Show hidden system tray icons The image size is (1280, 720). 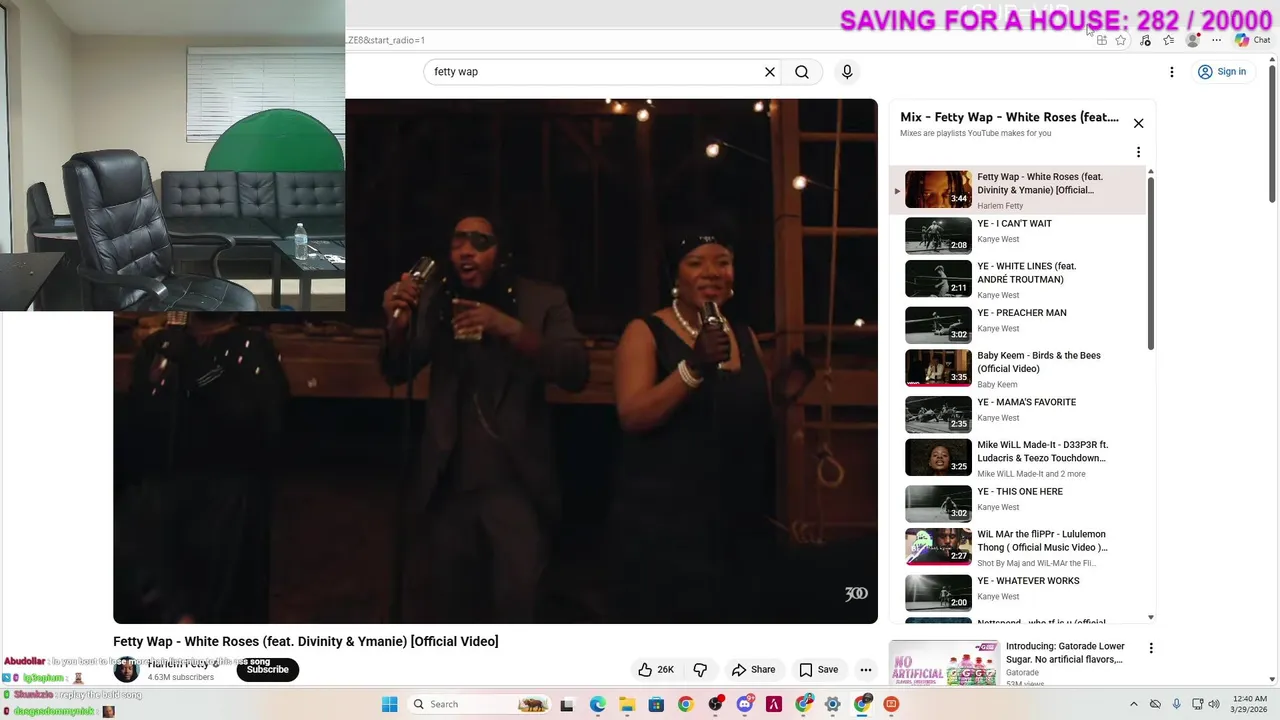(1133, 704)
